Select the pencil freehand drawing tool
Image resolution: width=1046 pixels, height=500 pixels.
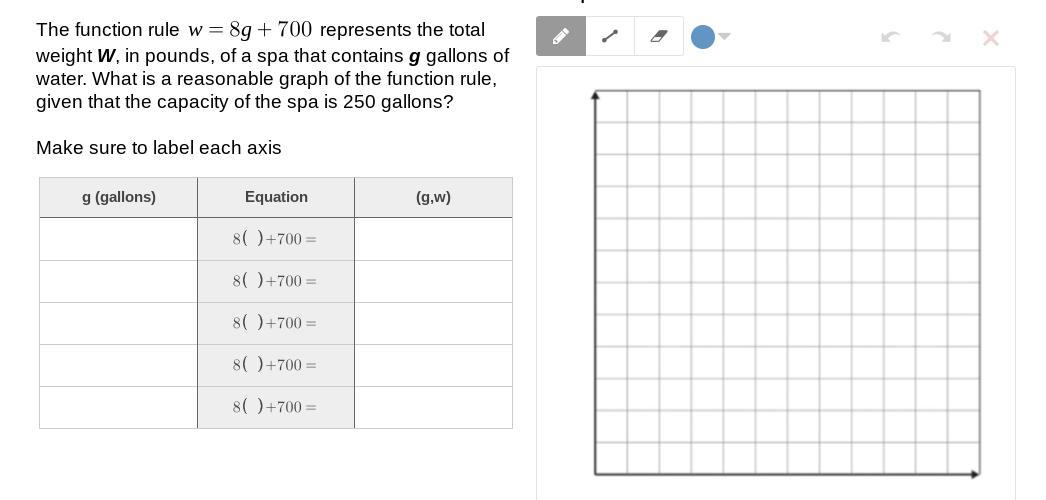tap(561, 37)
